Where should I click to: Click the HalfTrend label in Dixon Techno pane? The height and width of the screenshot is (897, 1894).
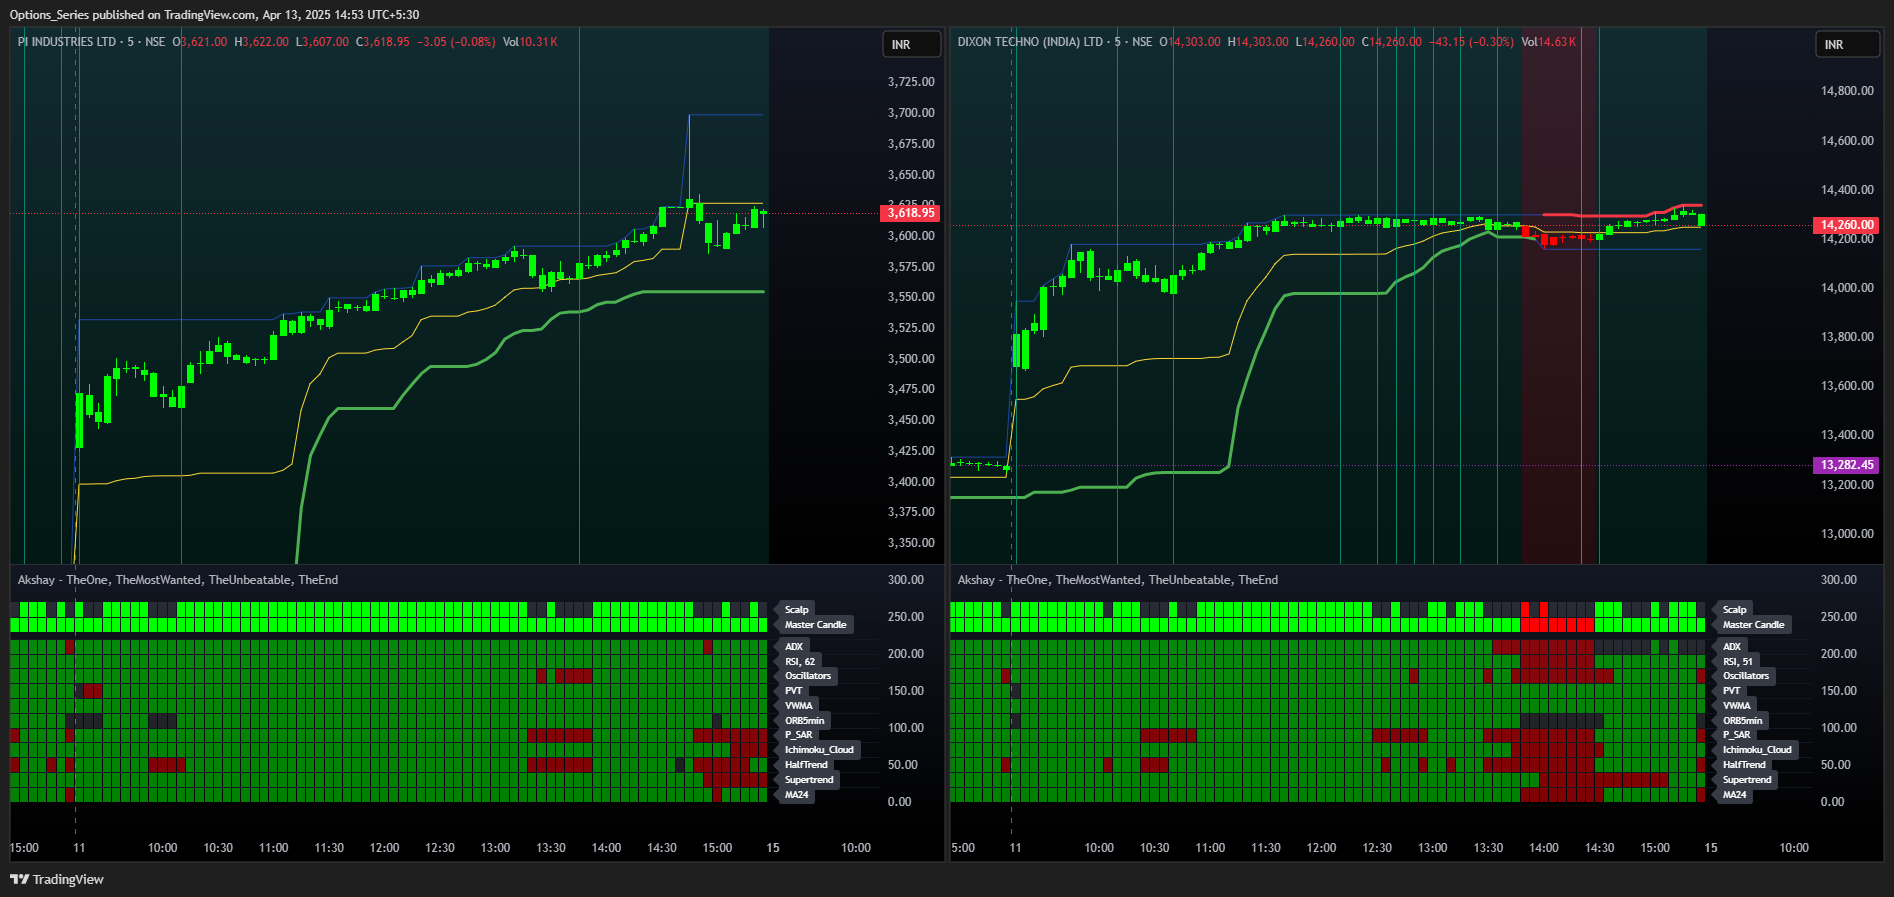(x=1744, y=765)
